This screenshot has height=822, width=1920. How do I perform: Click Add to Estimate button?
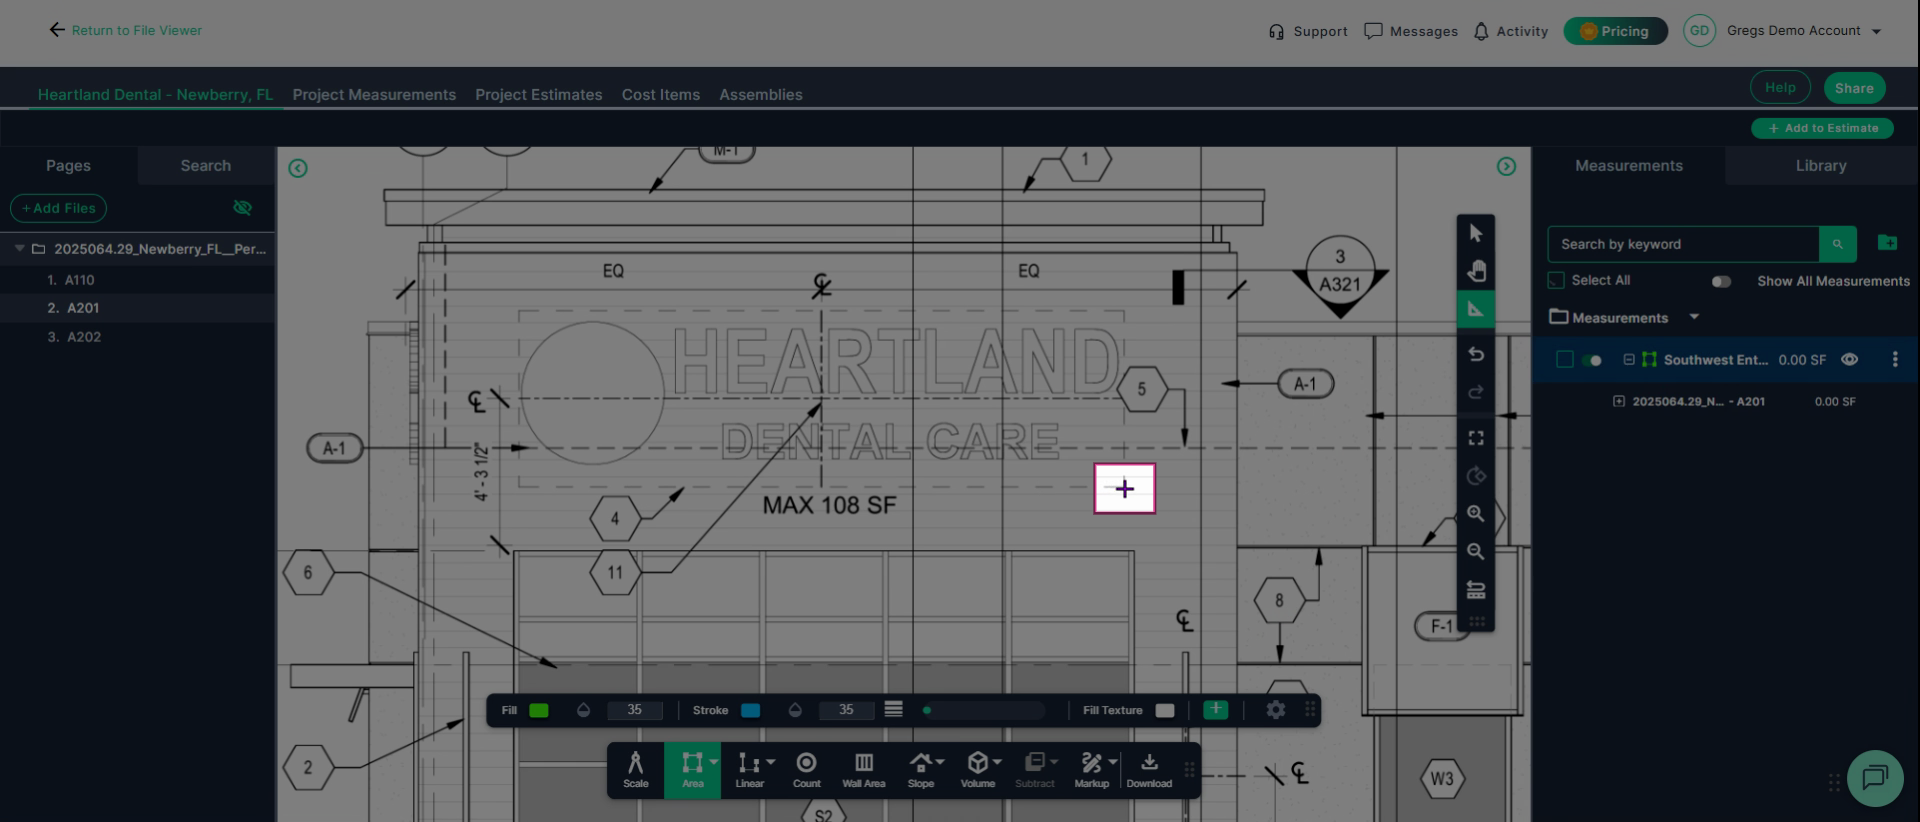(1822, 128)
